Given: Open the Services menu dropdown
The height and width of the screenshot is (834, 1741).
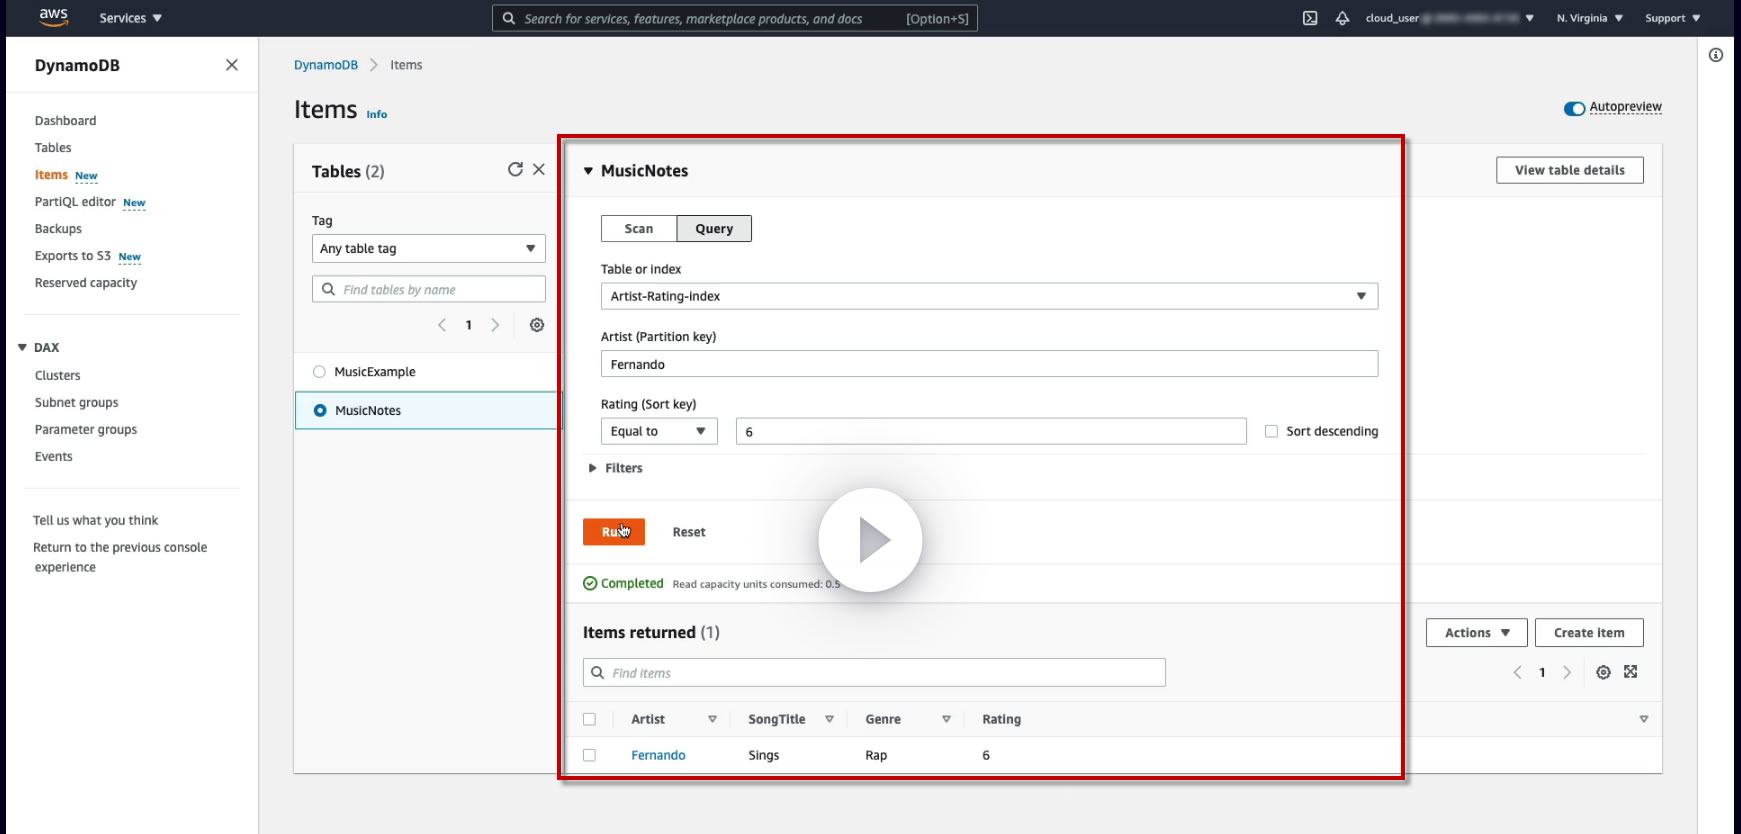Looking at the screenshot, I should click(x=130, y=18).
